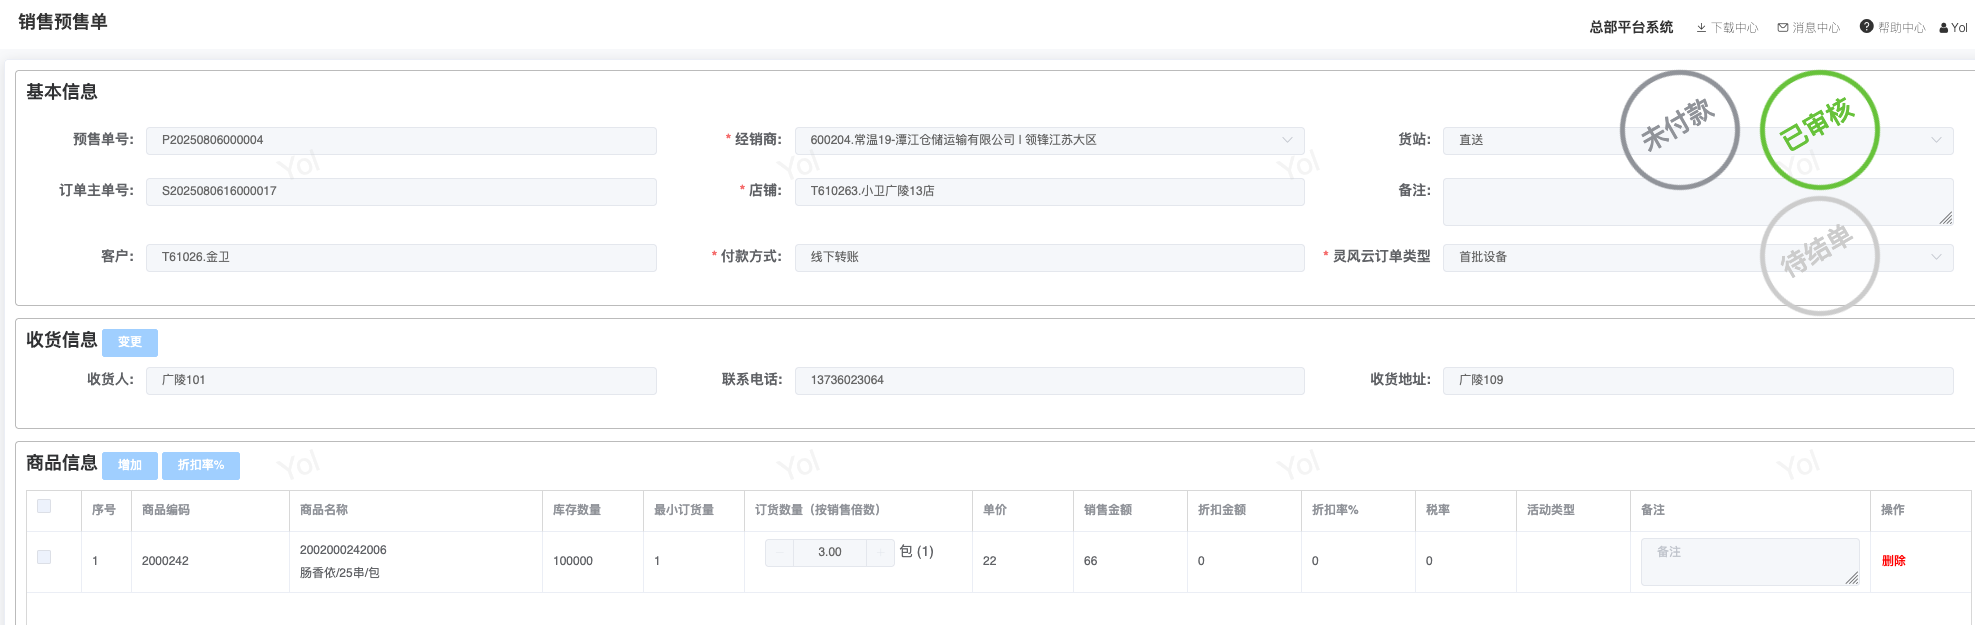Click the 订货数量 field showing 3.00

(x=830, y=552)
